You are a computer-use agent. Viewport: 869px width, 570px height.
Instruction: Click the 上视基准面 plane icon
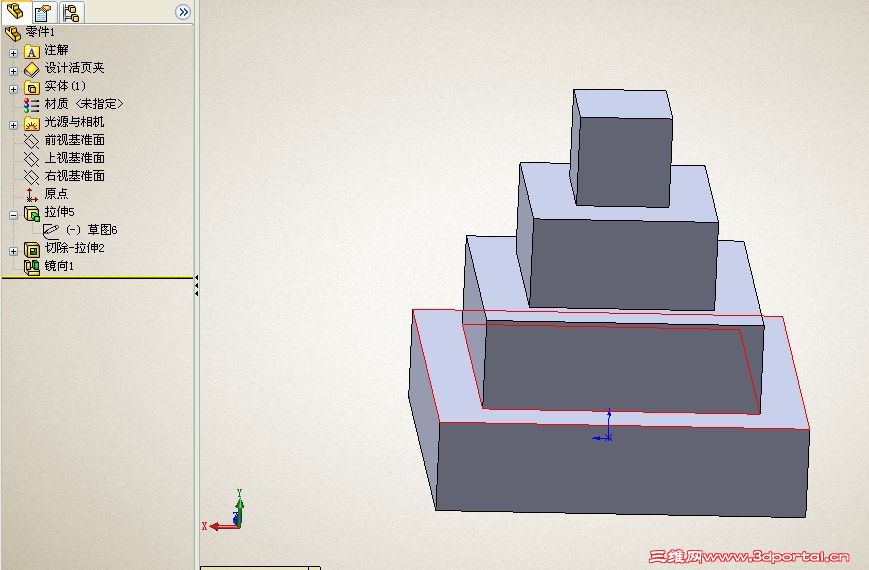[31, 159]
